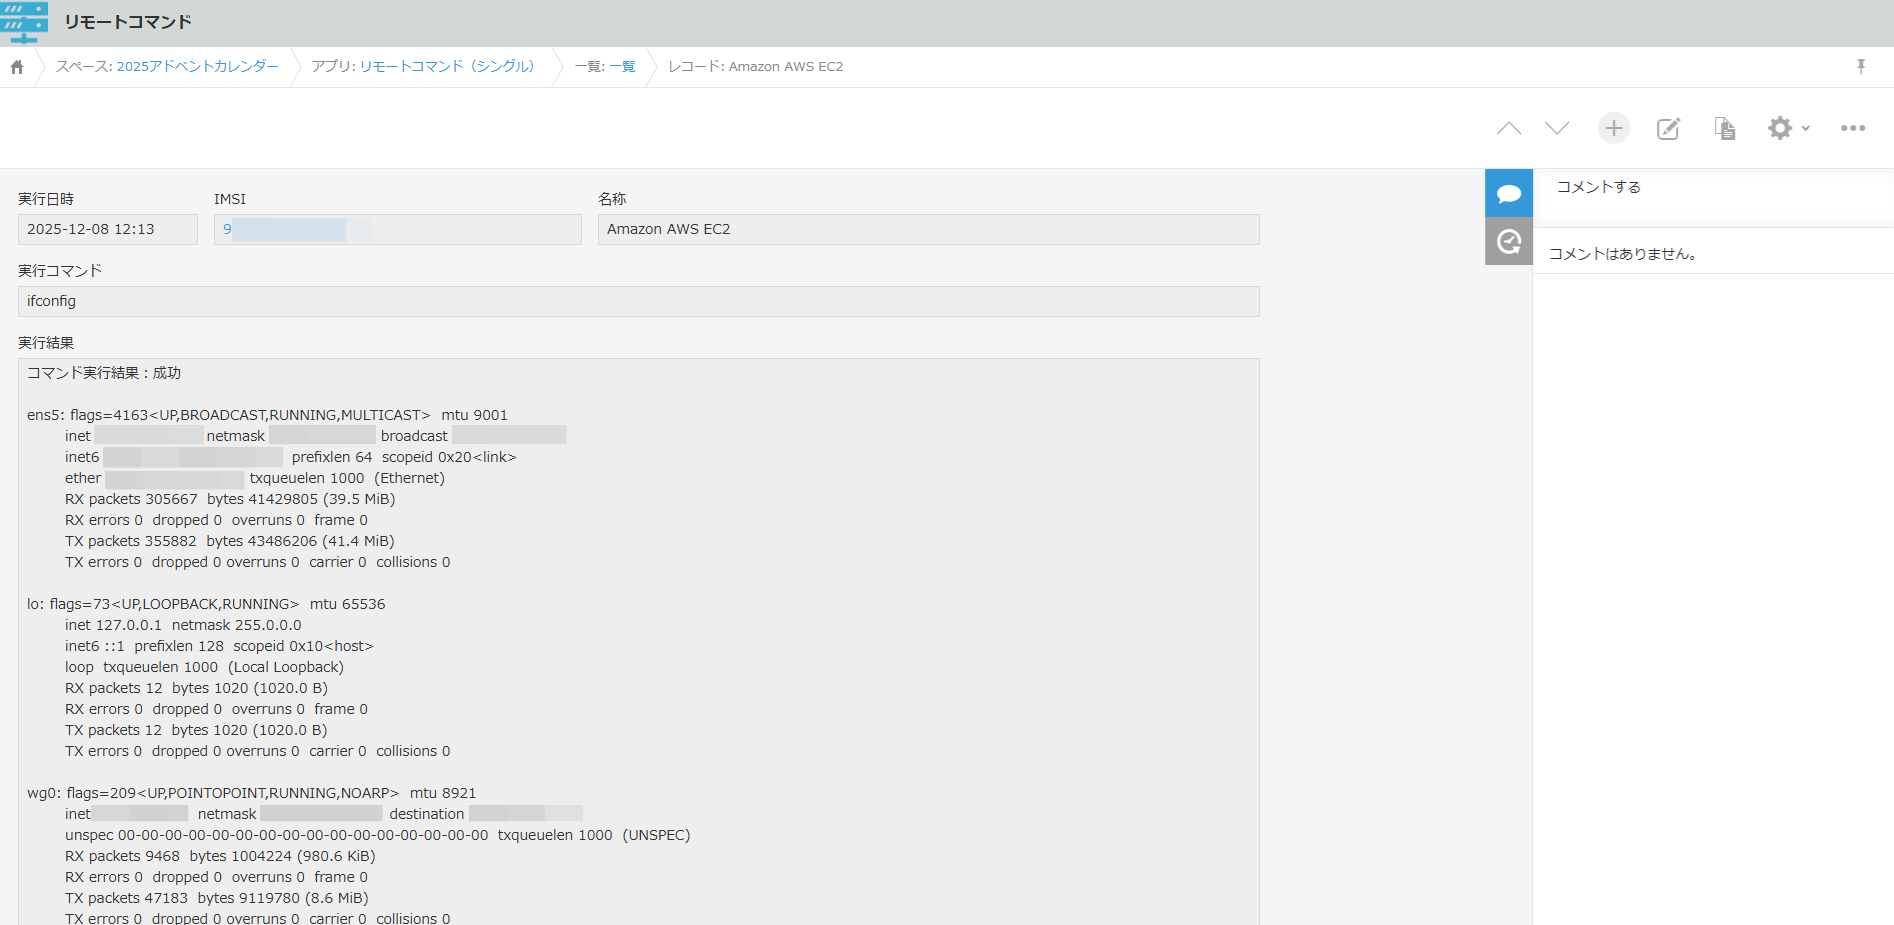Click the コメントする comment input

coord(1713,196)
